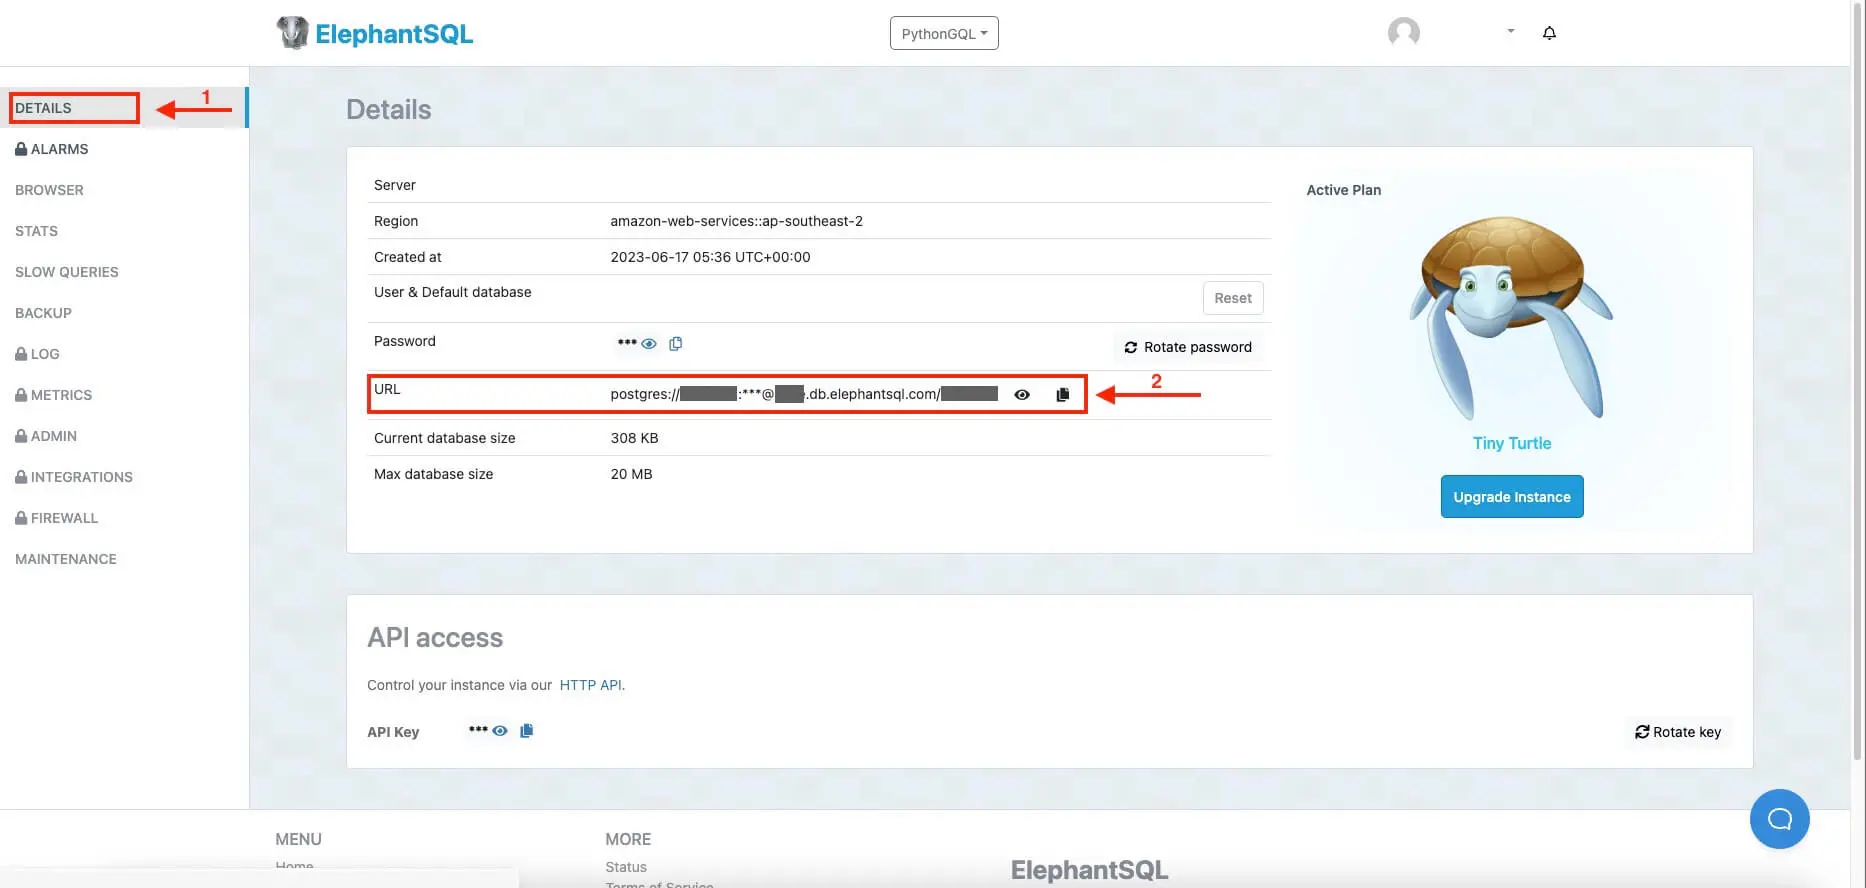Click the ElephantSQL elephant logo

coord(293,33)
